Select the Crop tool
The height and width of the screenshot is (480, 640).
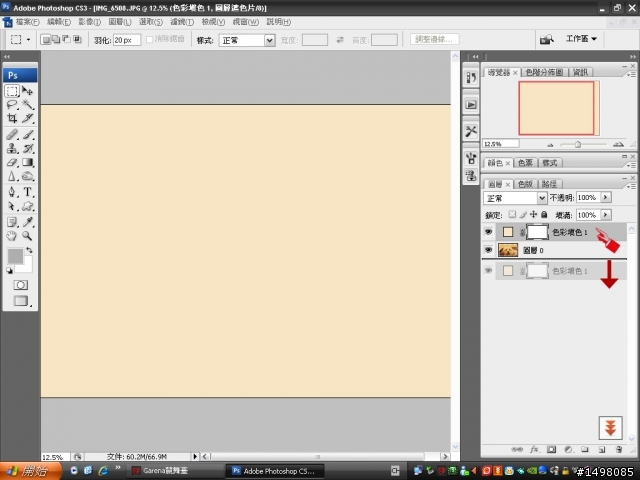coord(12,118)
